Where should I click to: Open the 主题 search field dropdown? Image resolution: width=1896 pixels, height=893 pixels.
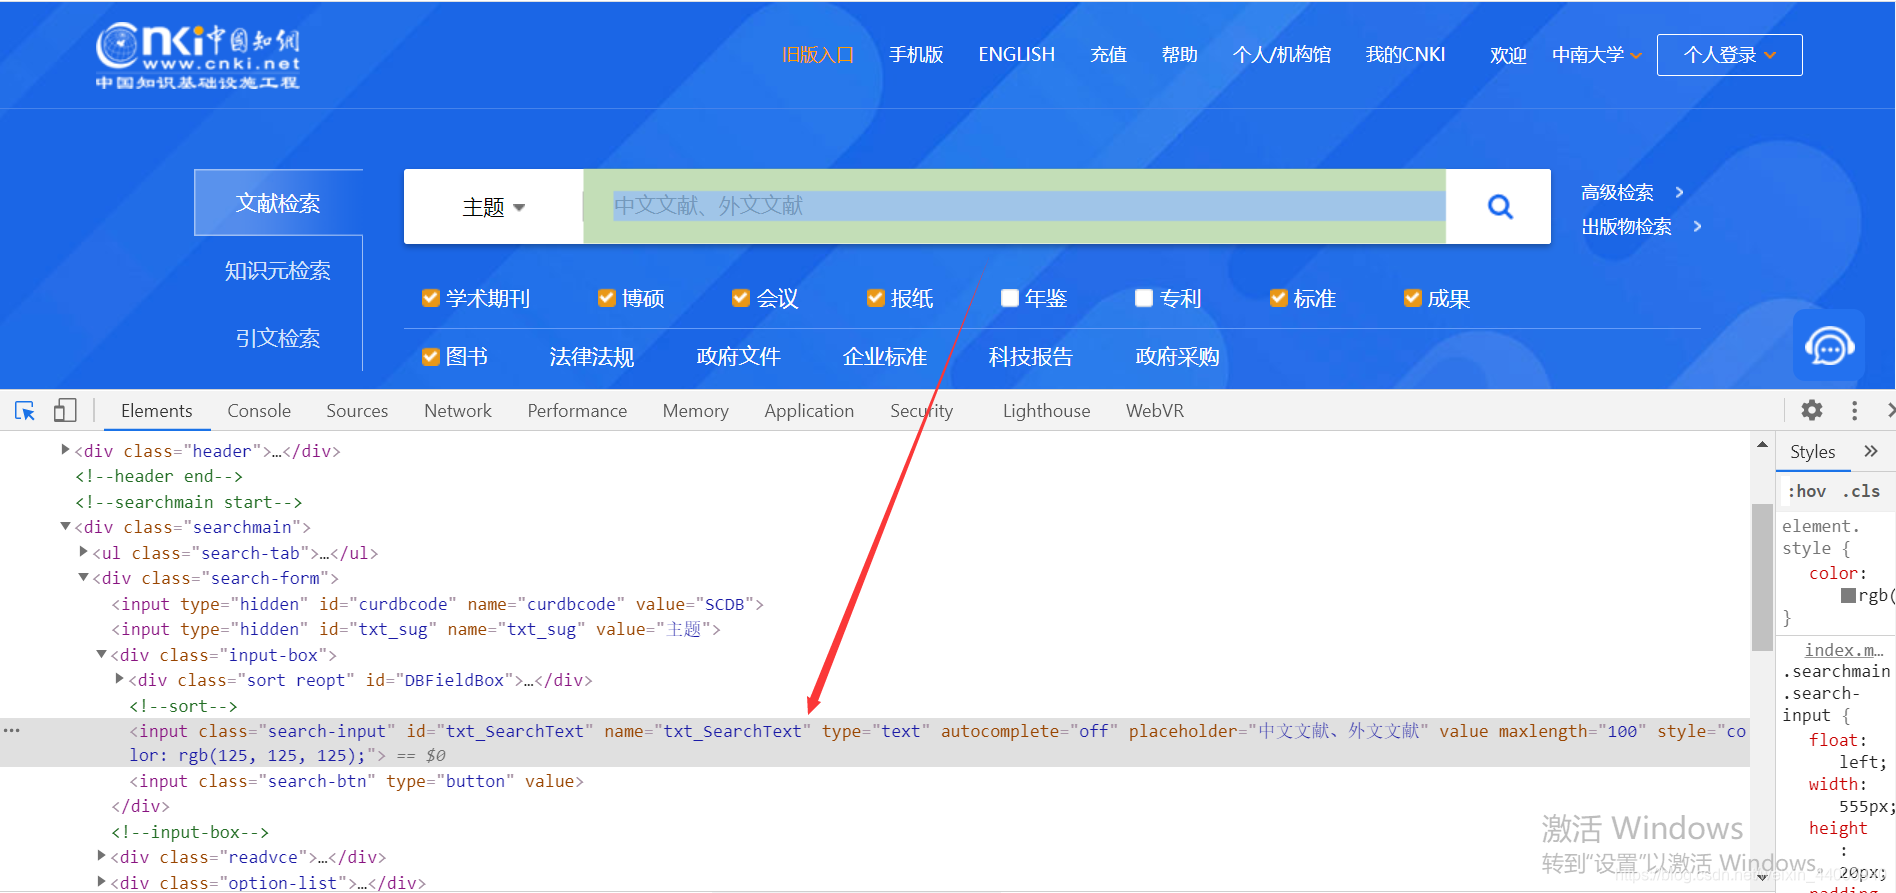point(494,207)
